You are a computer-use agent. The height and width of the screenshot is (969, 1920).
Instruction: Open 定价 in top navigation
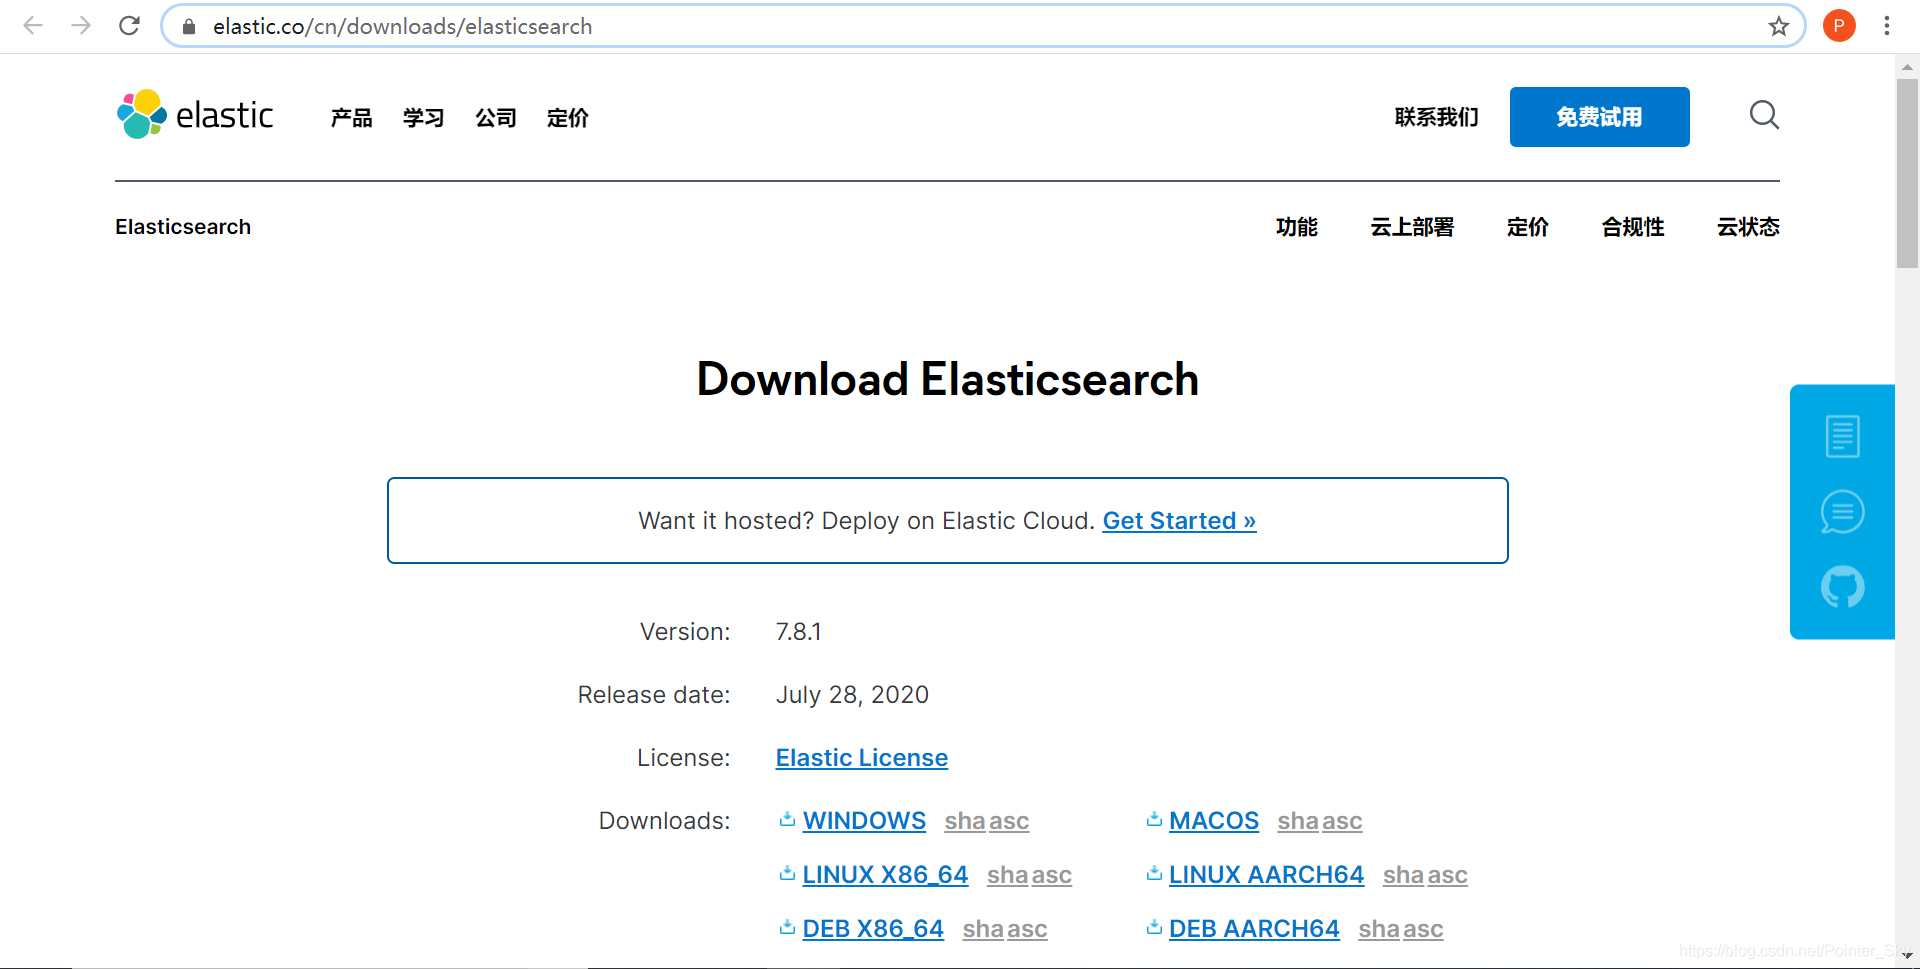pyautogui.click(x=567, y=118)
